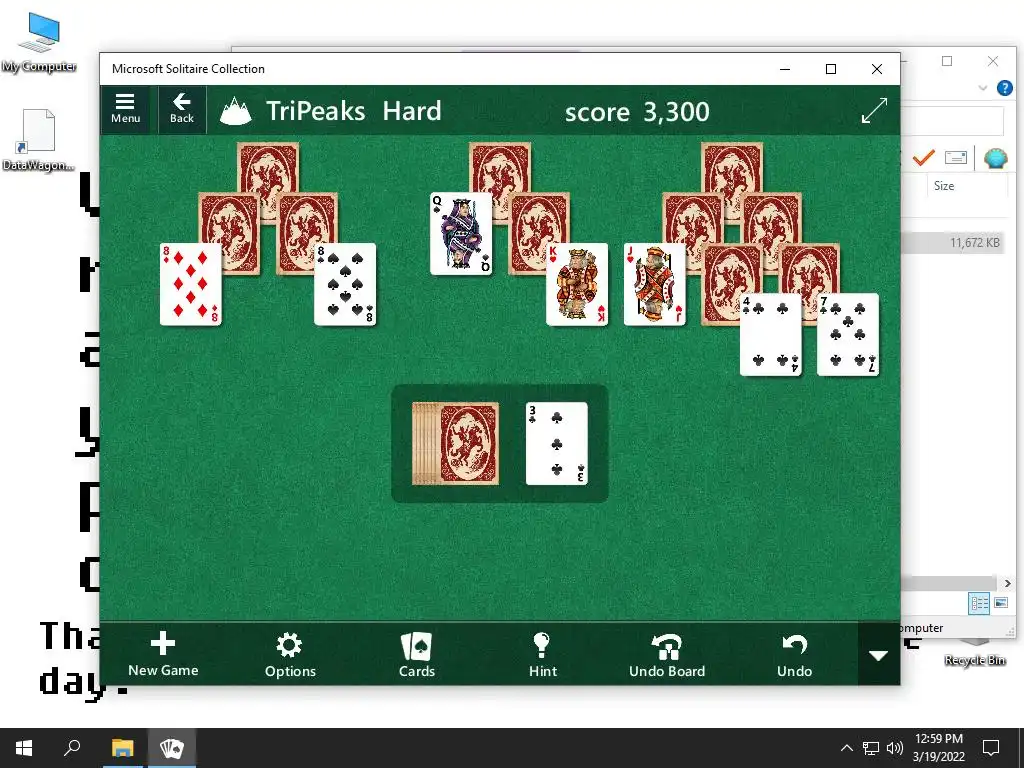Open the Windows Start menu
This screenshot has width=1024, height=768.
click(24, 748)
